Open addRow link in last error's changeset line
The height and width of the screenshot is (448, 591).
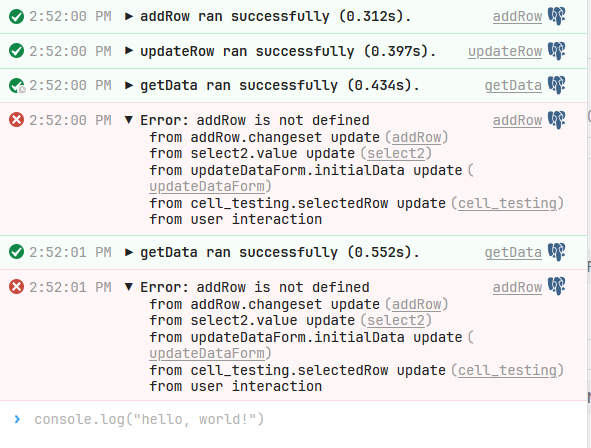point(416,304)
